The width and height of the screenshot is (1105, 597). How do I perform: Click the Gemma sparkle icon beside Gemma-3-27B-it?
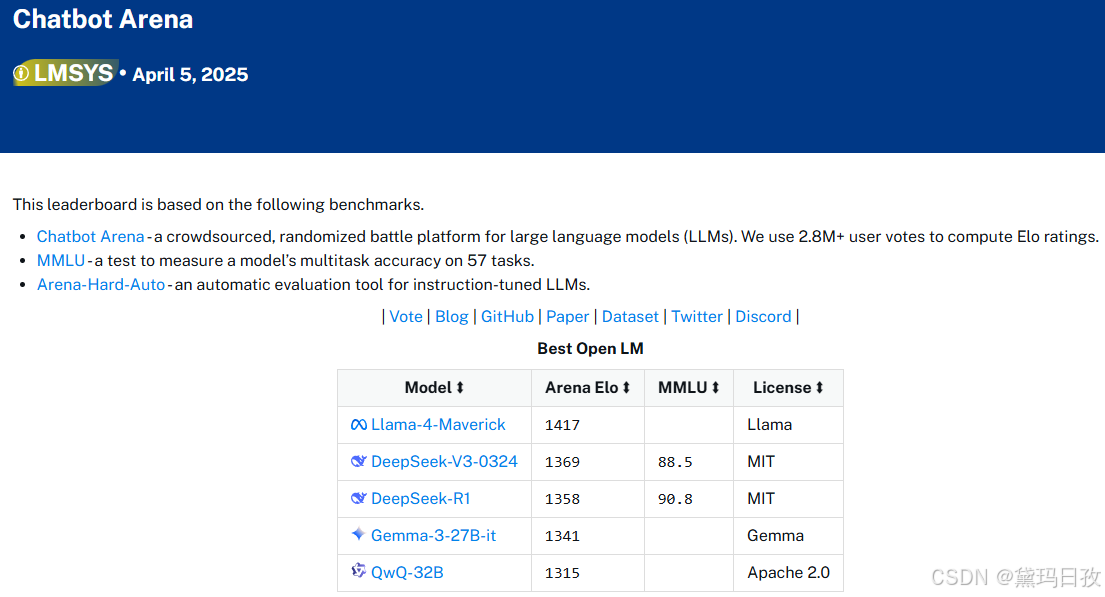pos(359,534)
